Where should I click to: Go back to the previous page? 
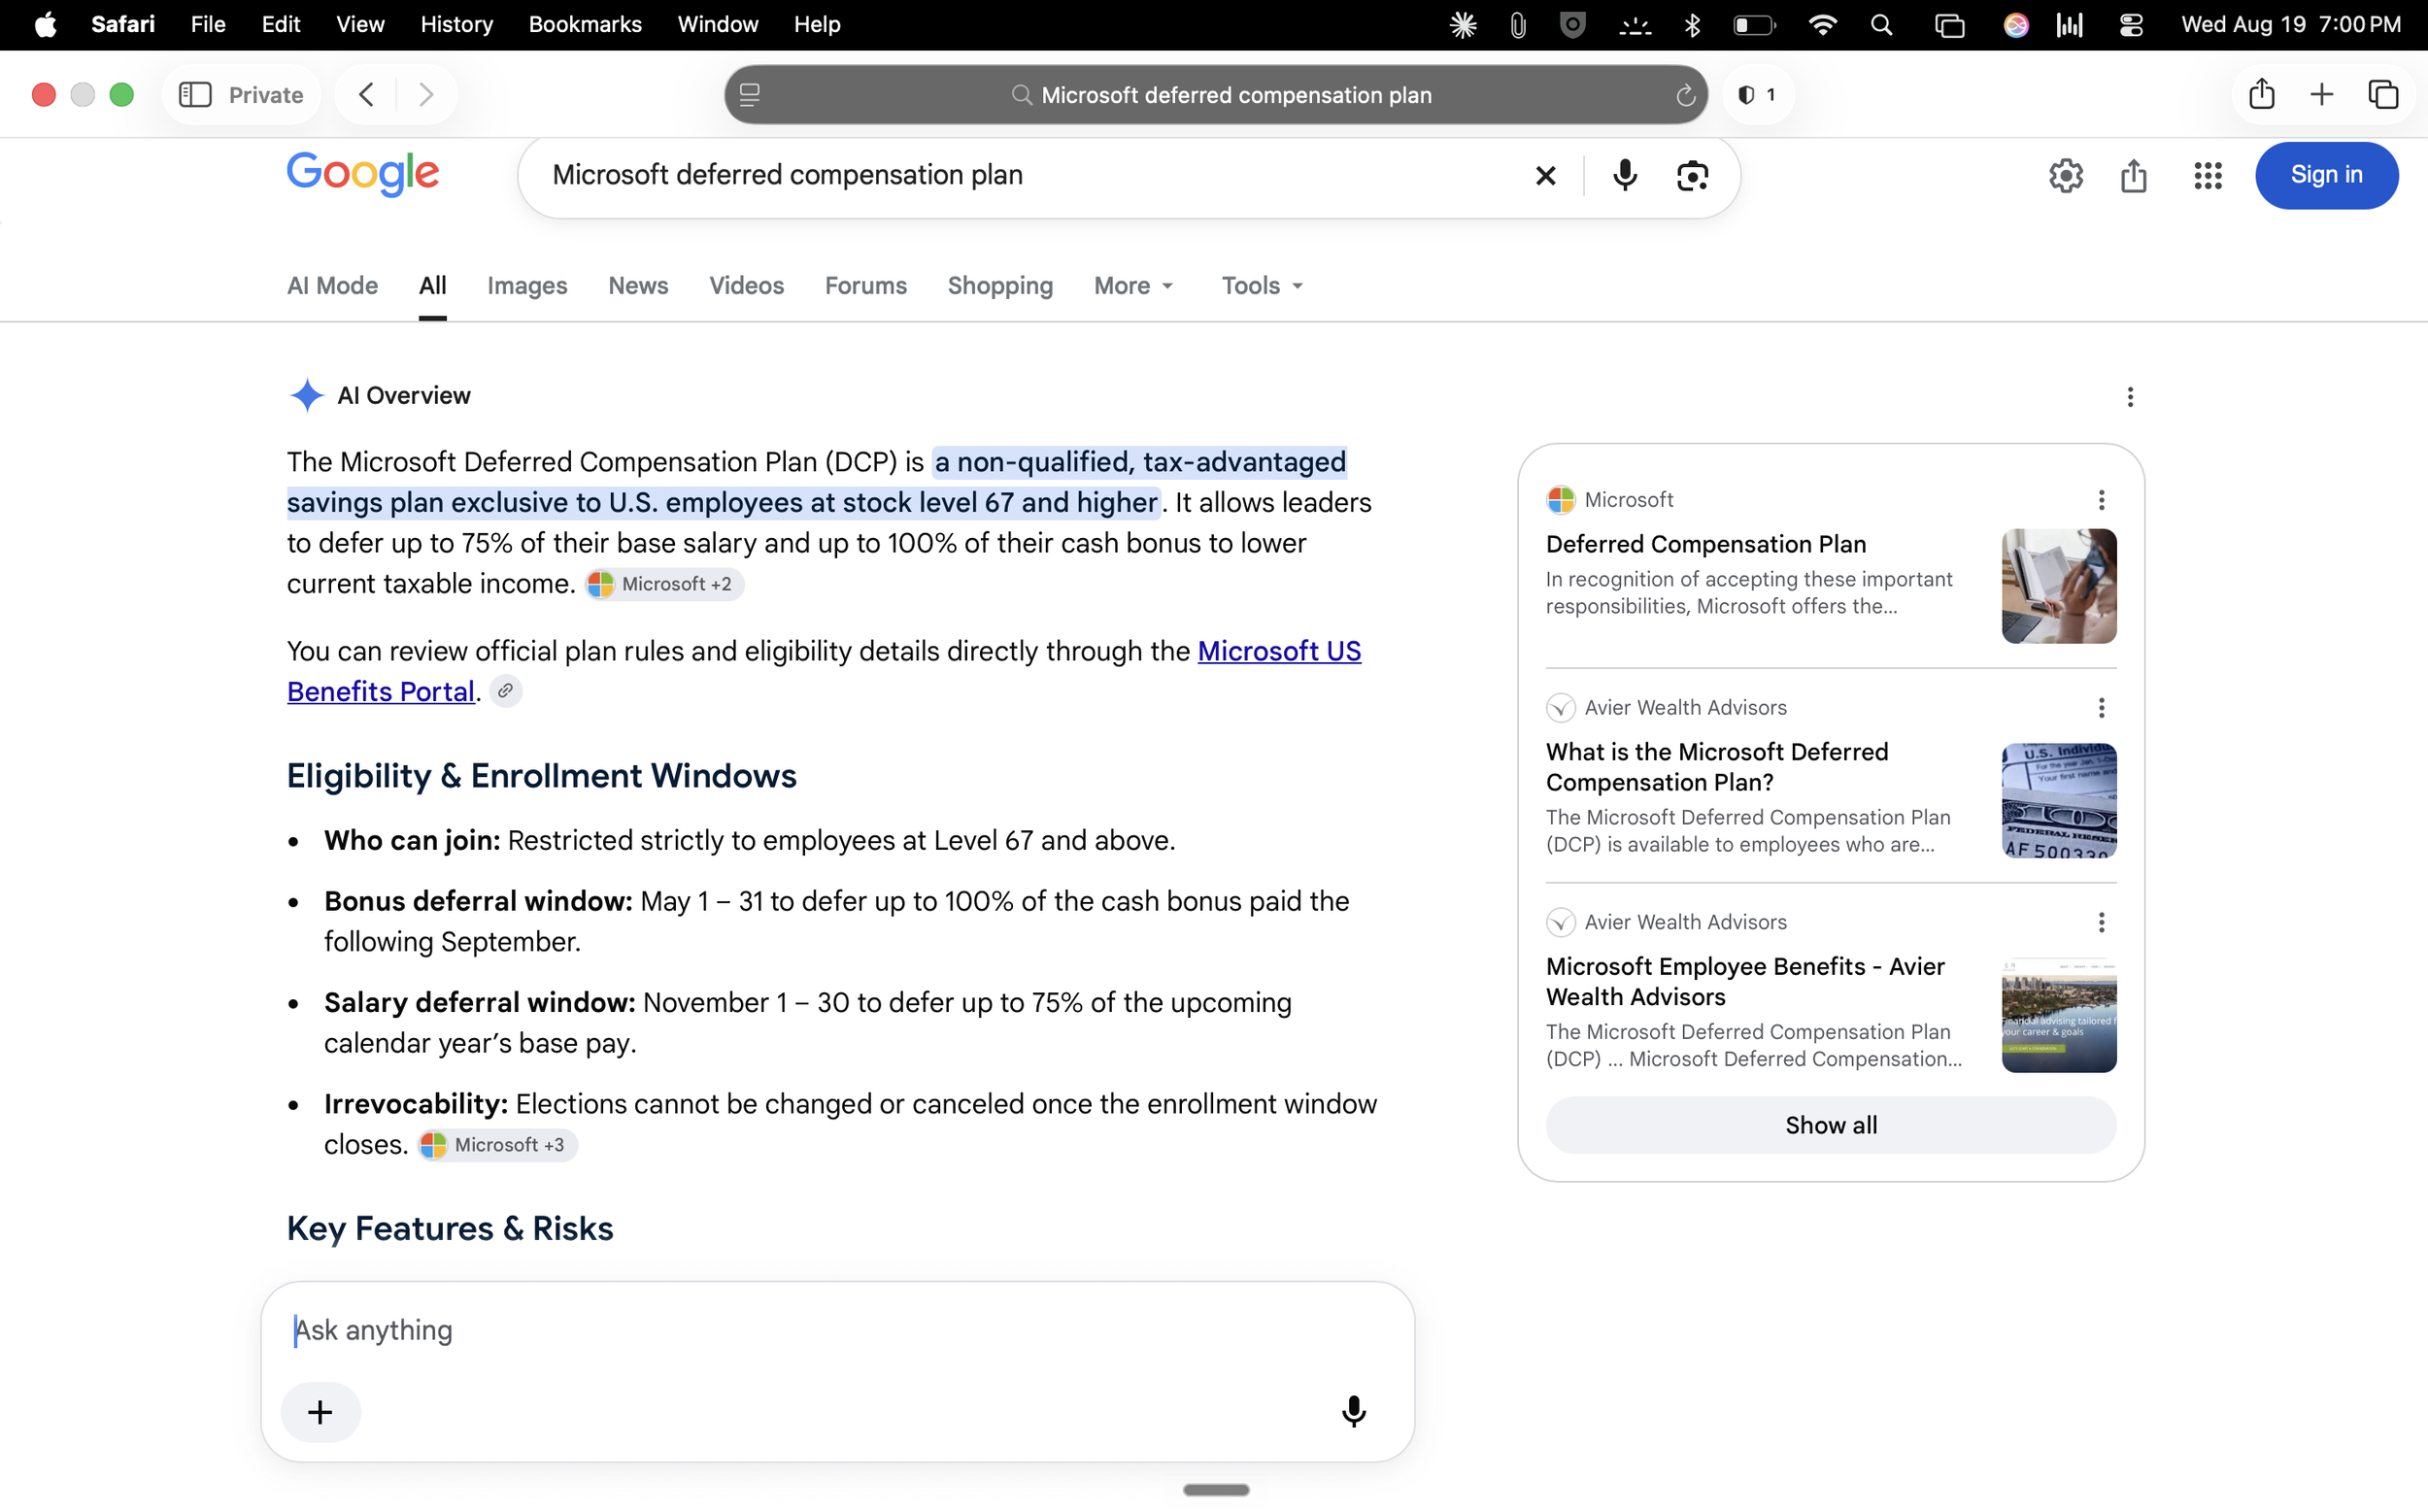coord(366,95)
